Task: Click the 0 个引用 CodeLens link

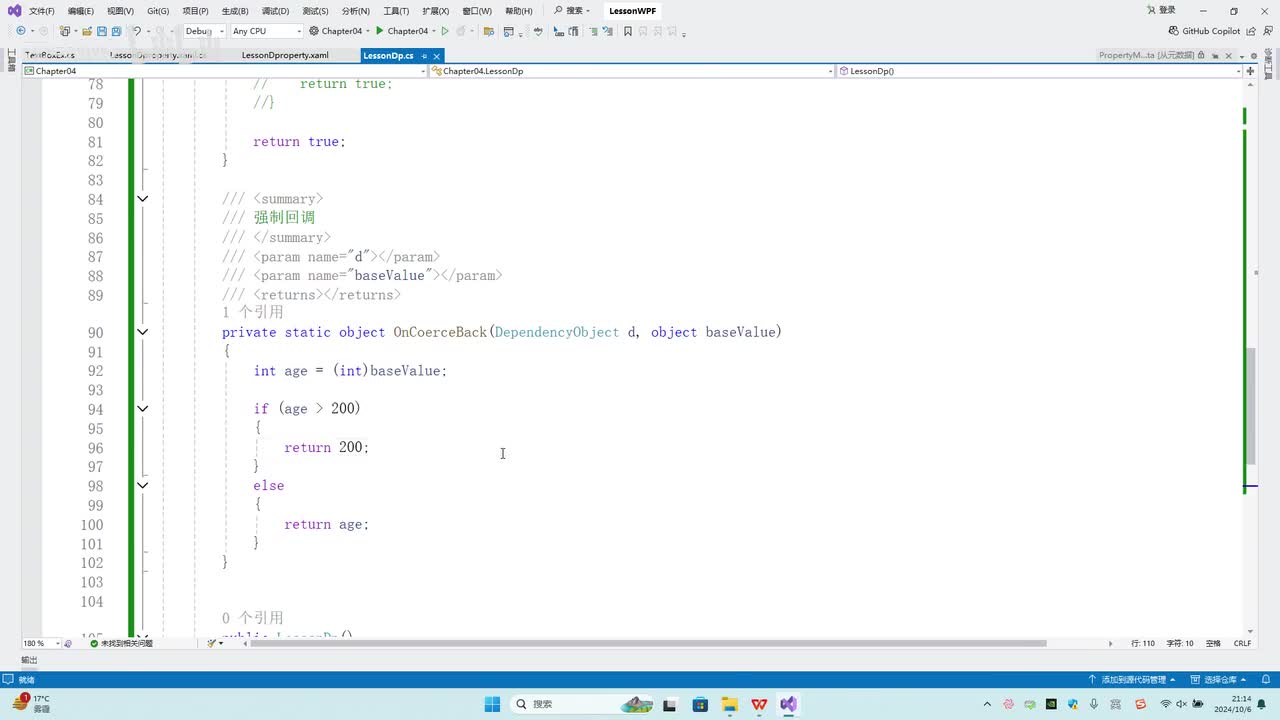Action: pos(252,619)
